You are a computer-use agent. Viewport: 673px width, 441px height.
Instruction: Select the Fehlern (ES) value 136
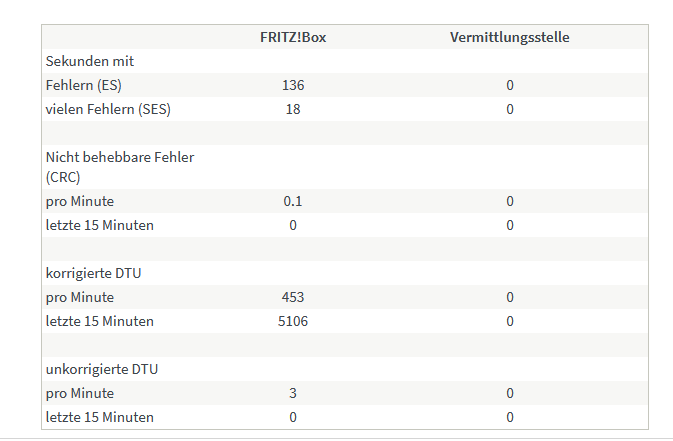click(293, 85)
